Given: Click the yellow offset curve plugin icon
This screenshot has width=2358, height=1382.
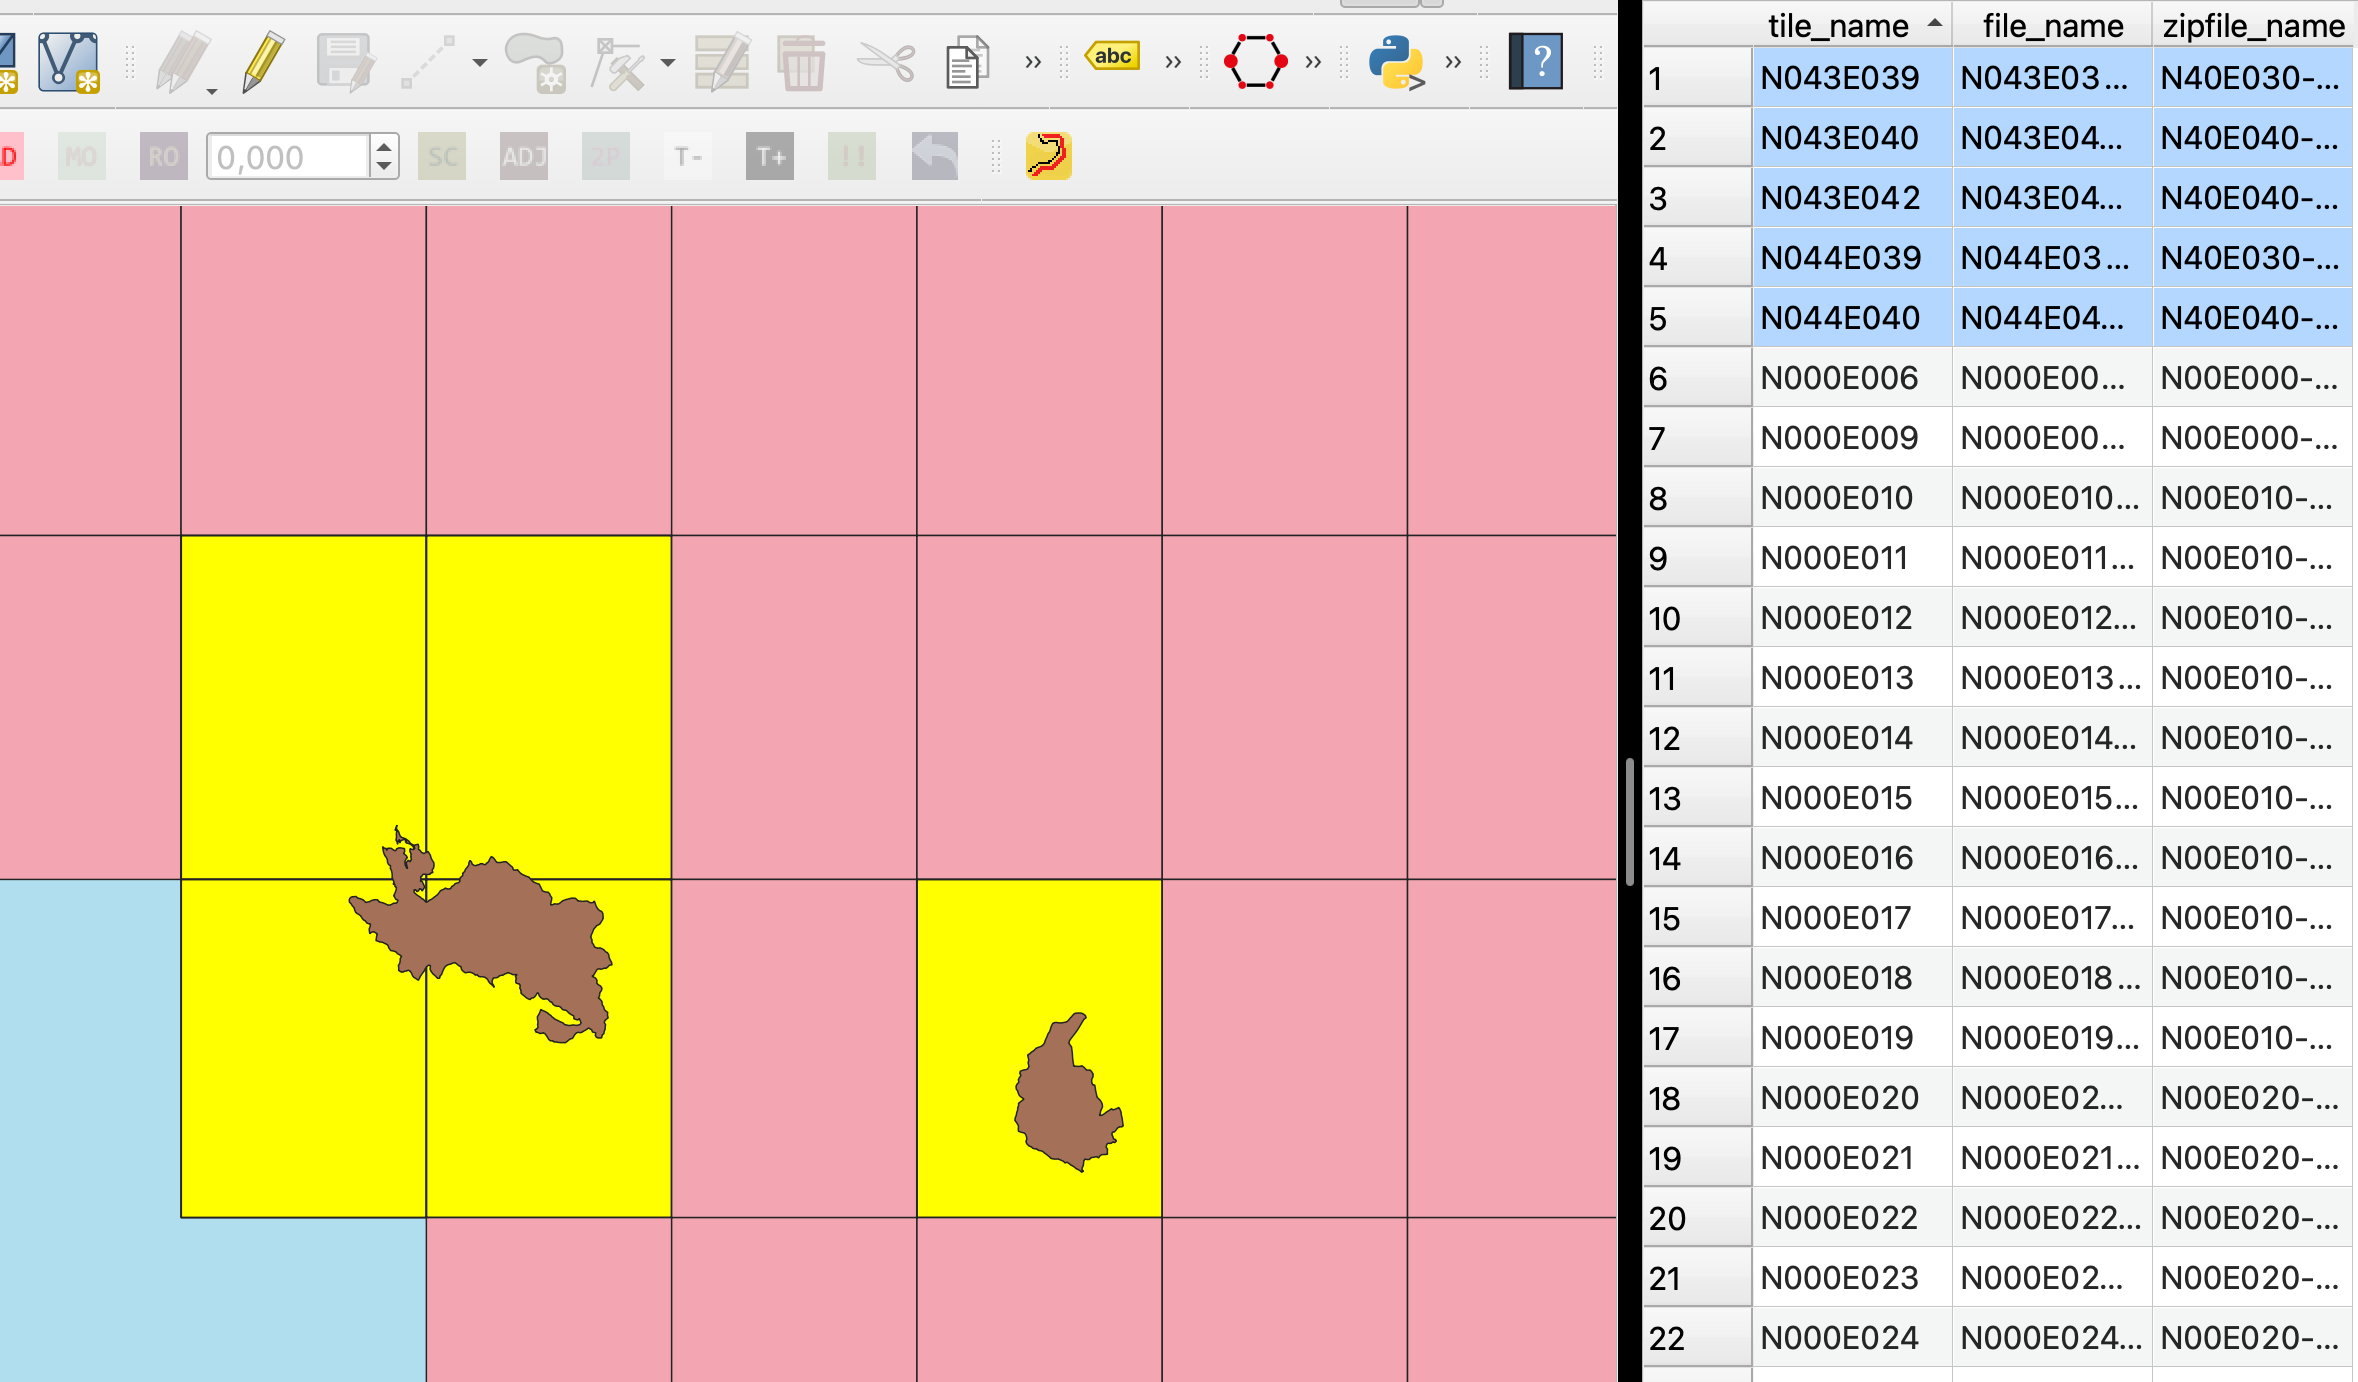Looking at the screenshot, I should (1048, 156).
